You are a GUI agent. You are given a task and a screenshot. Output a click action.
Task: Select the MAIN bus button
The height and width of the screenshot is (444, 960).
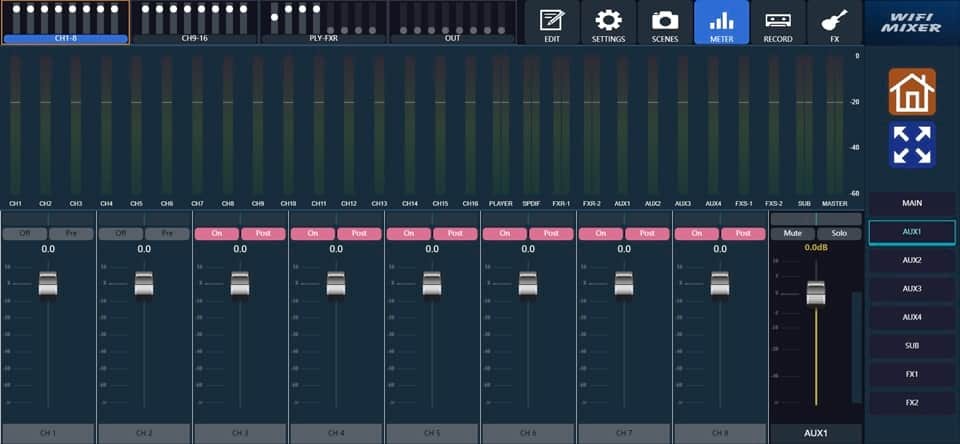point(911,204)
